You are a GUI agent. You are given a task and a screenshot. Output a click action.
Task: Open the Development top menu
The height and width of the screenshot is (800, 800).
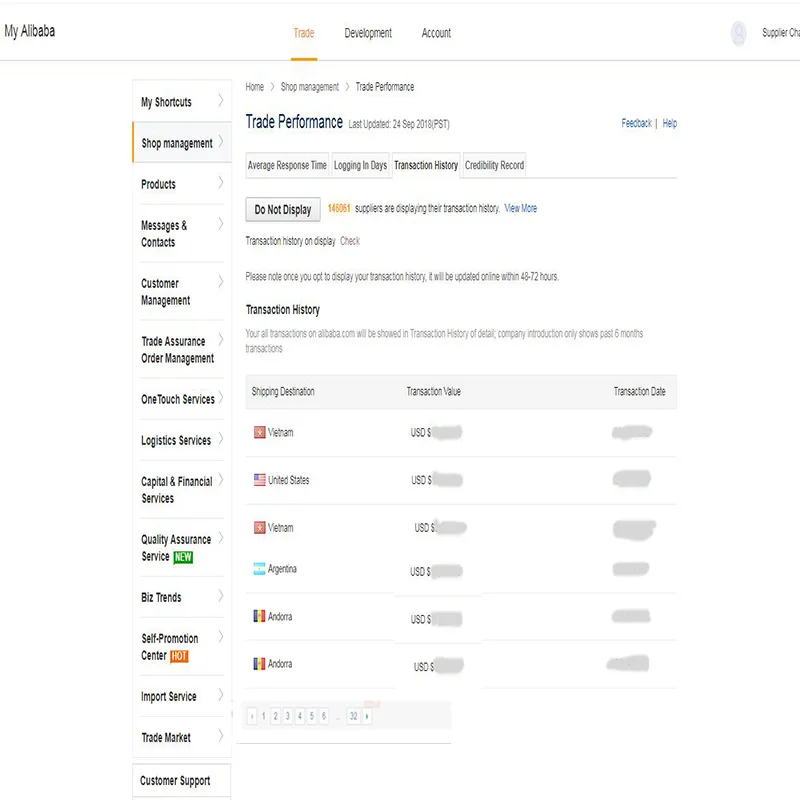coord(368,33)
